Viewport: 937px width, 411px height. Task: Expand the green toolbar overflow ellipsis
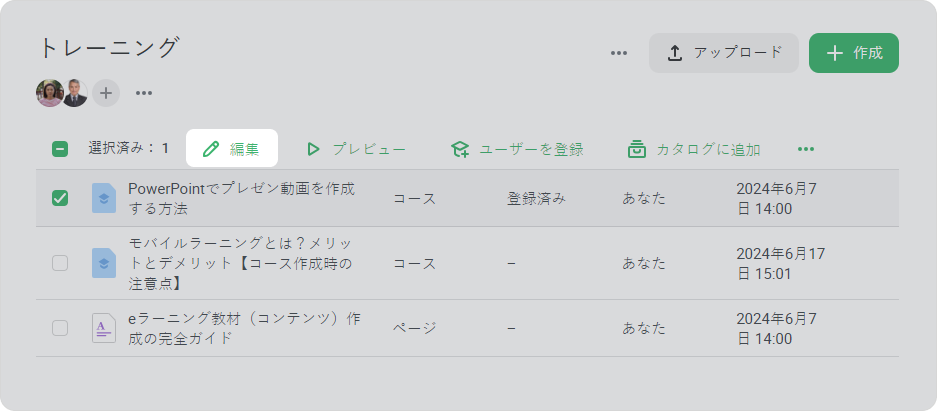(x=806, y=149)
